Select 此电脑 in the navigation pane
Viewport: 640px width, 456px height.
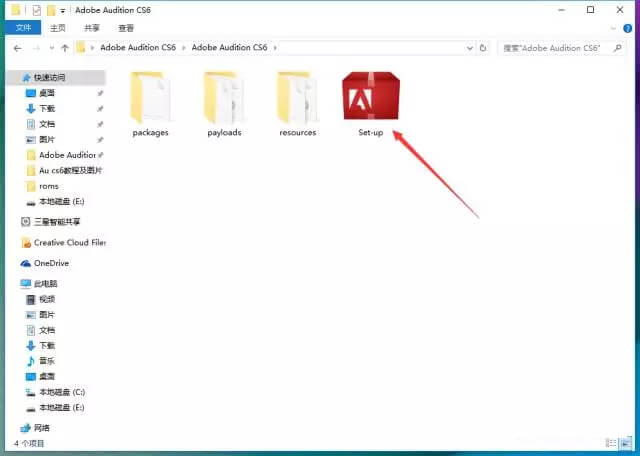click(45, 284)
